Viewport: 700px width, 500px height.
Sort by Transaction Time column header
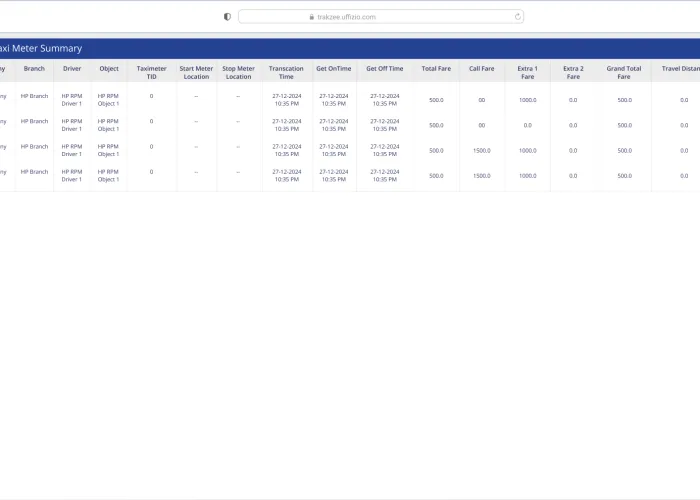pyautogui.click(x=287, y=72)
